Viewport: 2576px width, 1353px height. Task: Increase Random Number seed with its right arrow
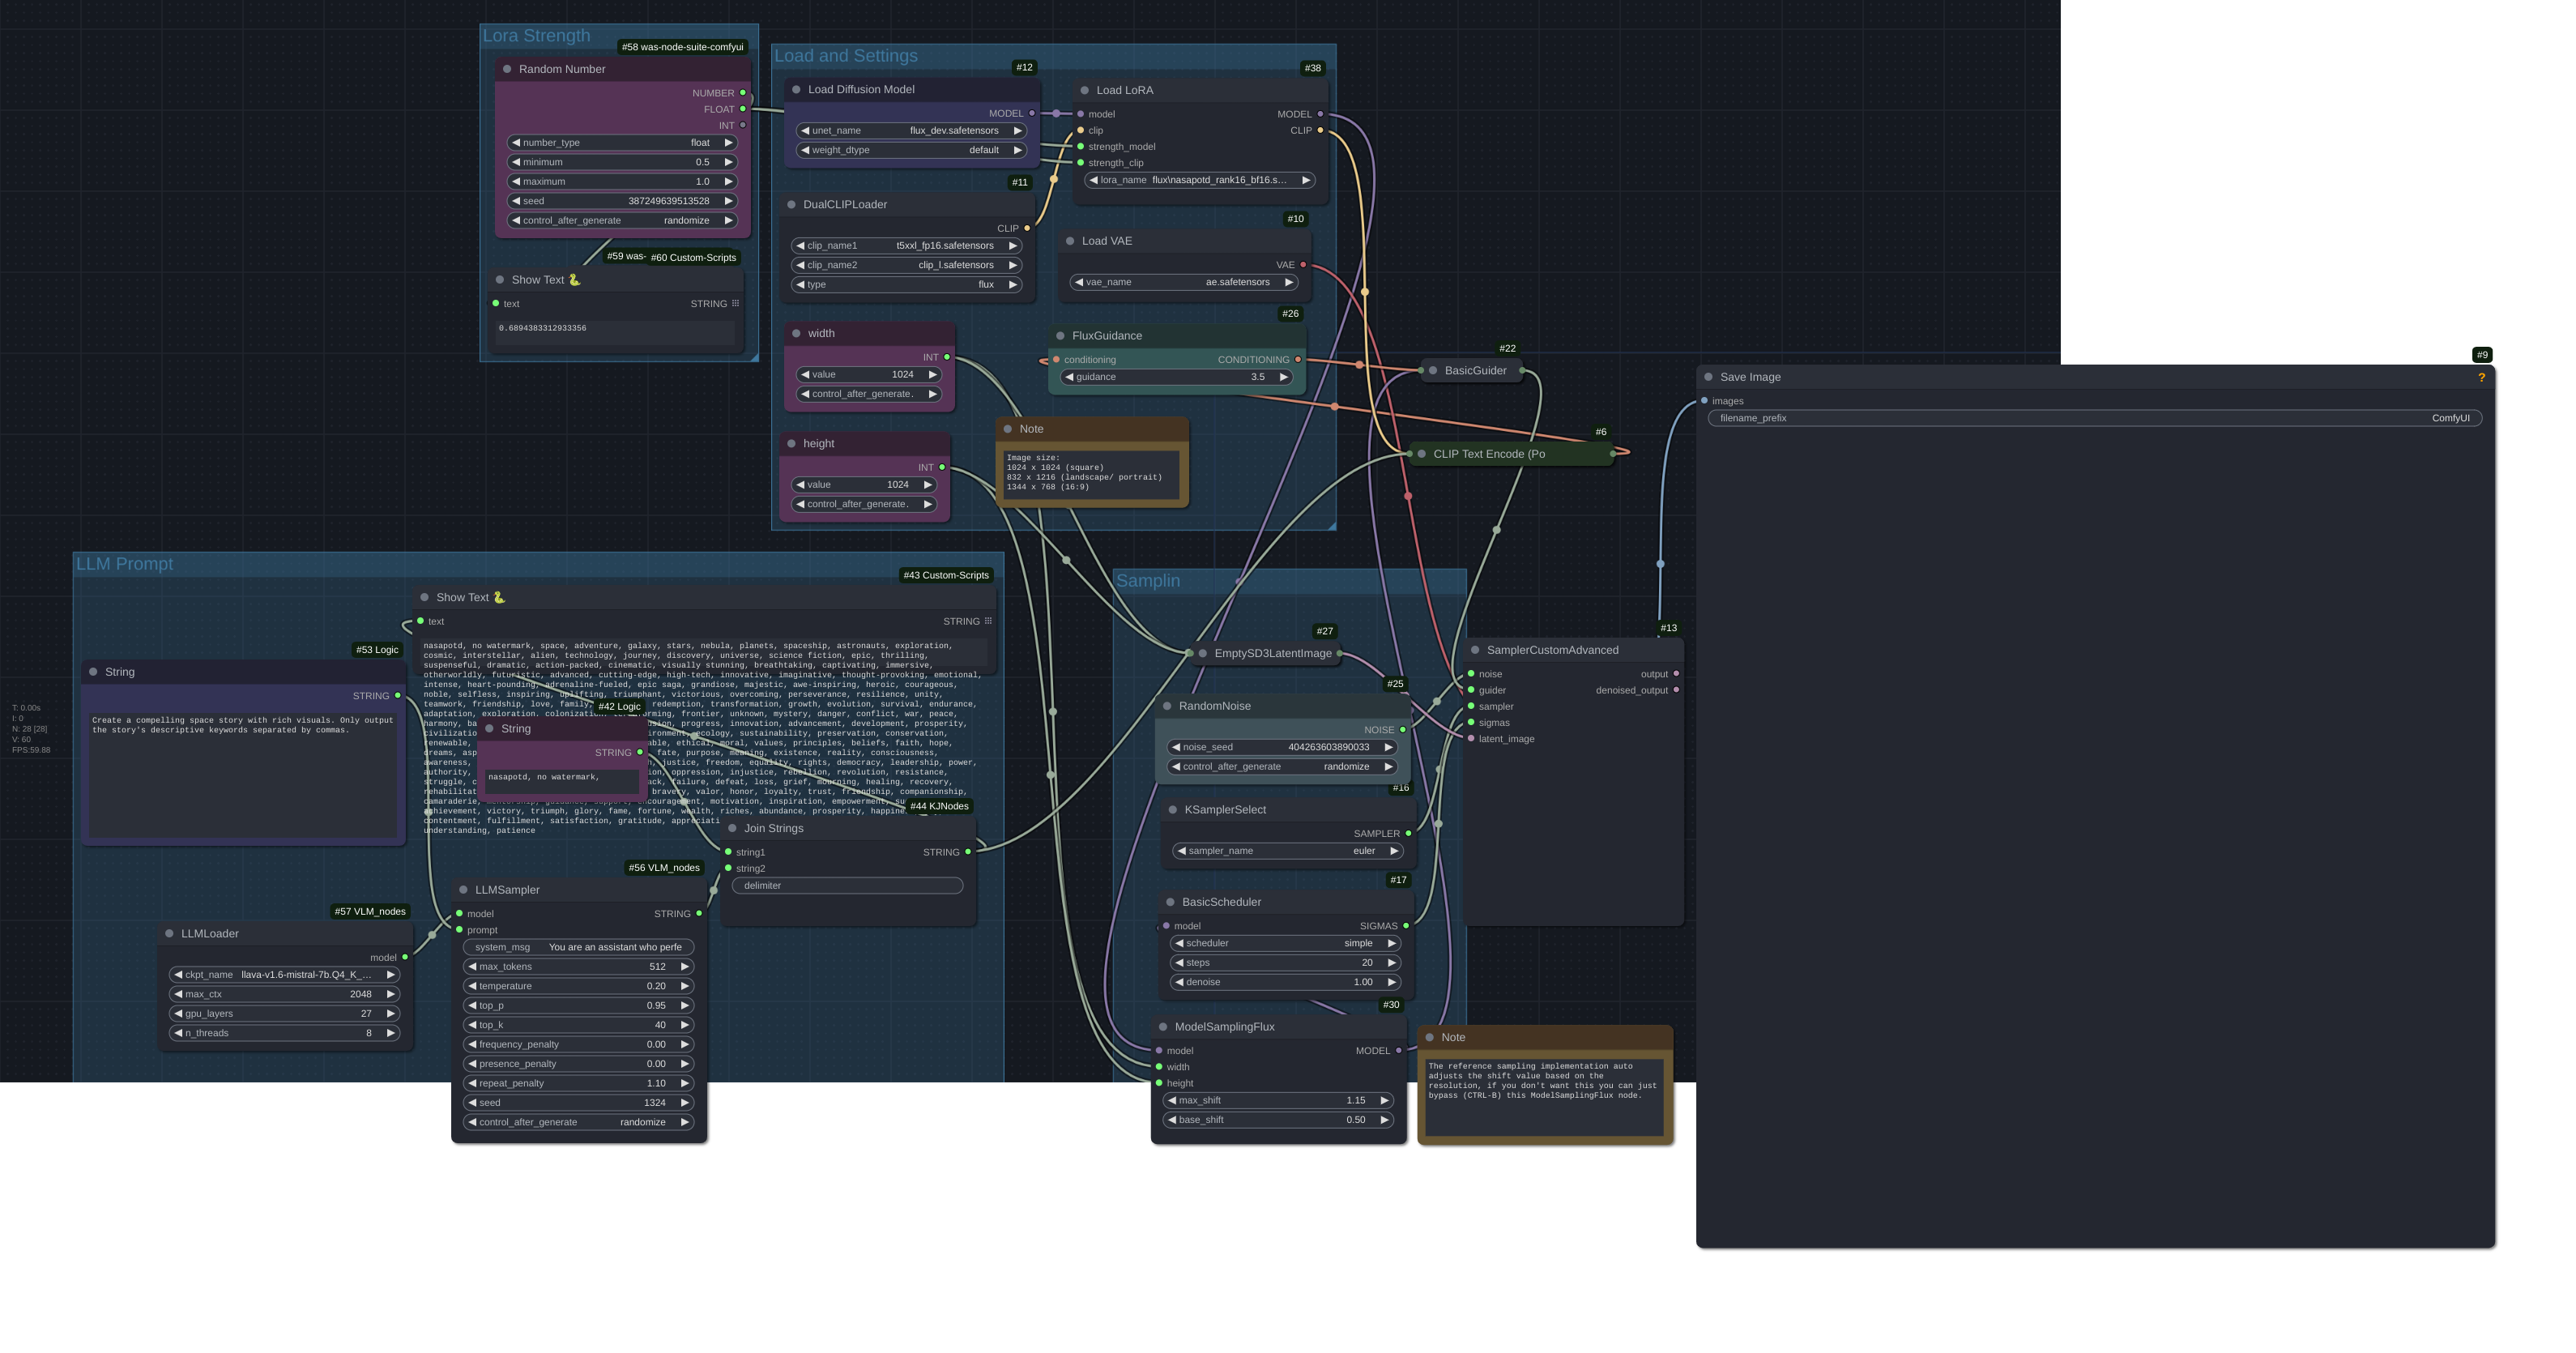click(x=728, y=201)
